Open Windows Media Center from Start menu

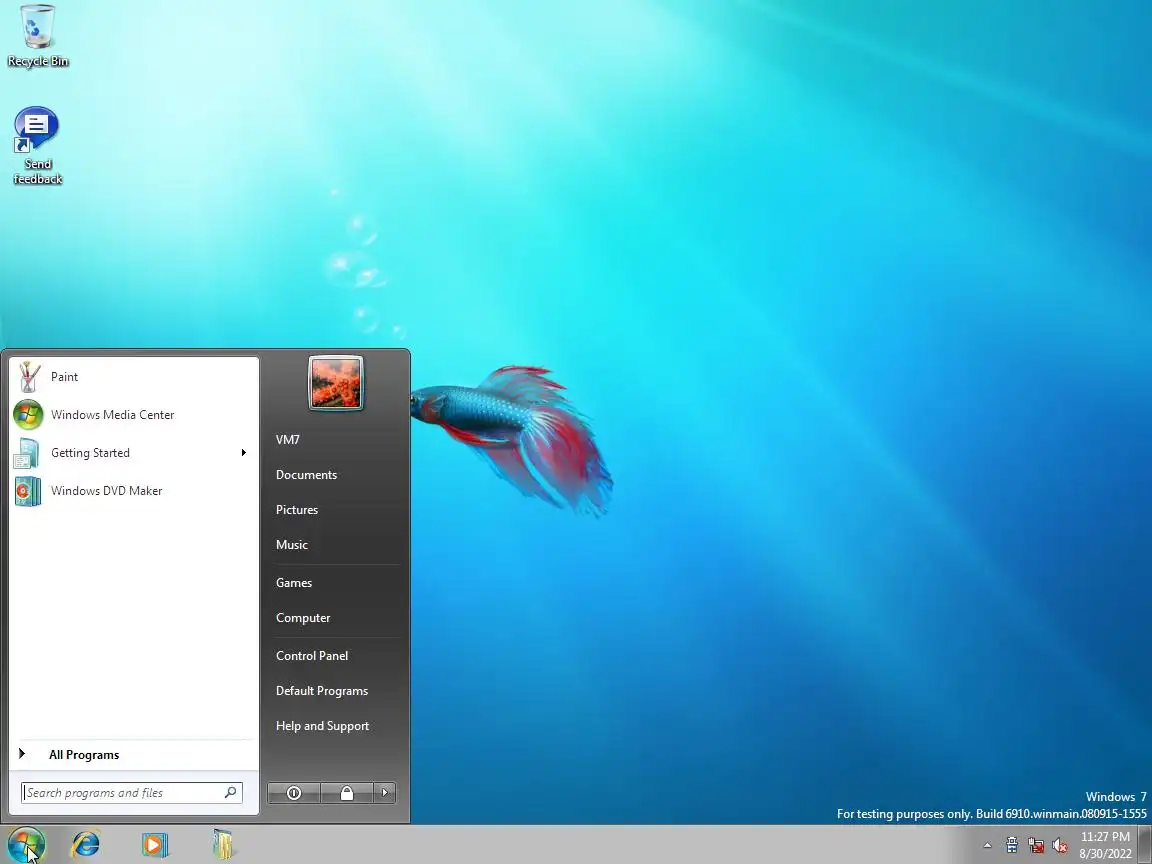tap(134, 415)
